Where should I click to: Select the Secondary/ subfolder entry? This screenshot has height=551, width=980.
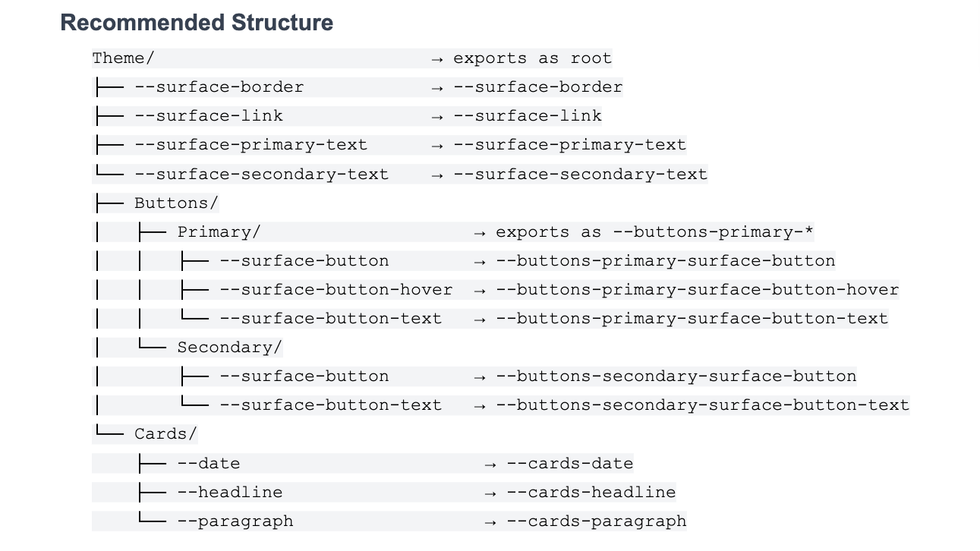[229, 347]
